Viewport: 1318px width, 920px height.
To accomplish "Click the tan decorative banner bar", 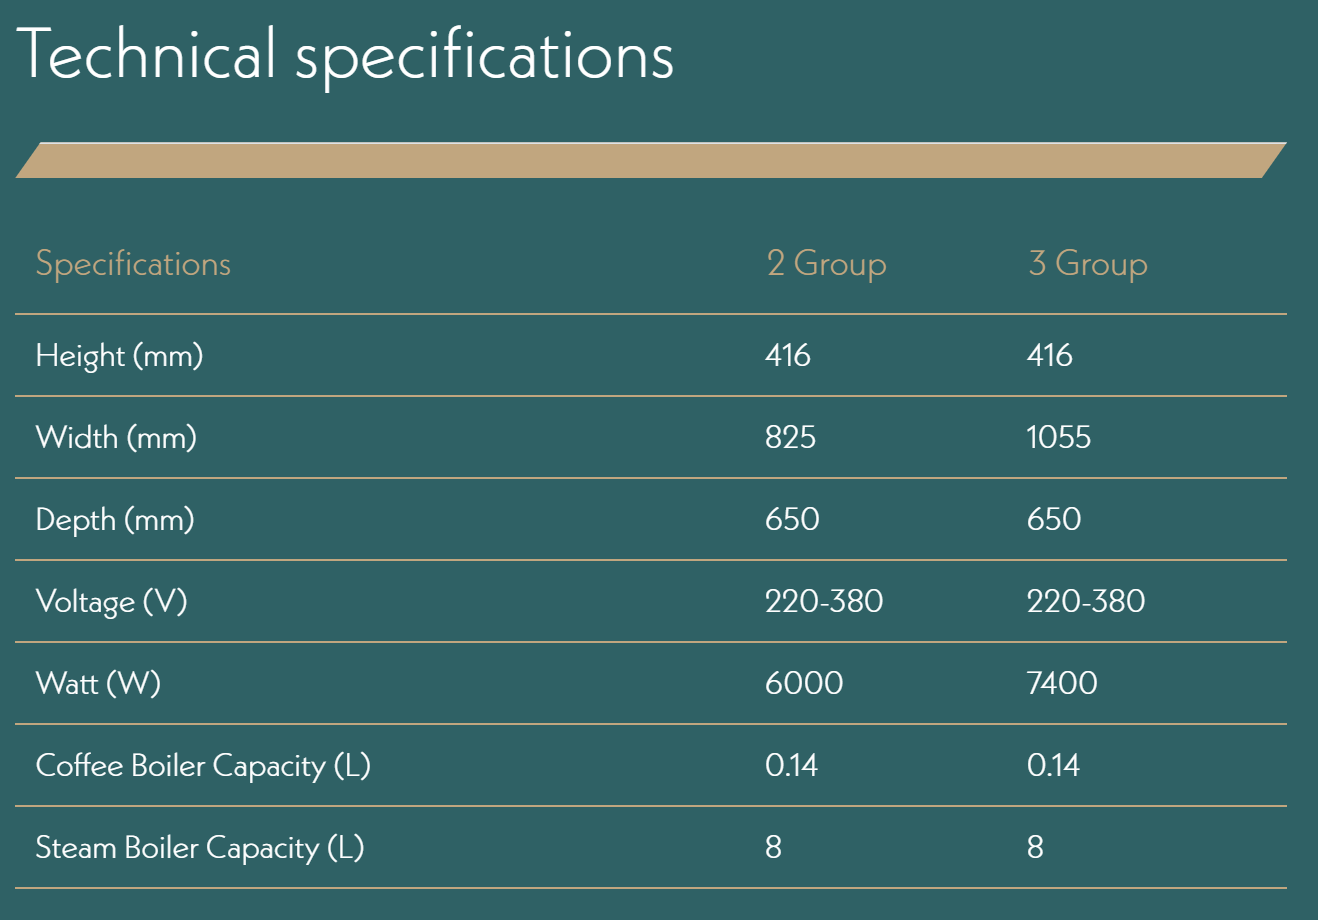I will coord(650,160).
